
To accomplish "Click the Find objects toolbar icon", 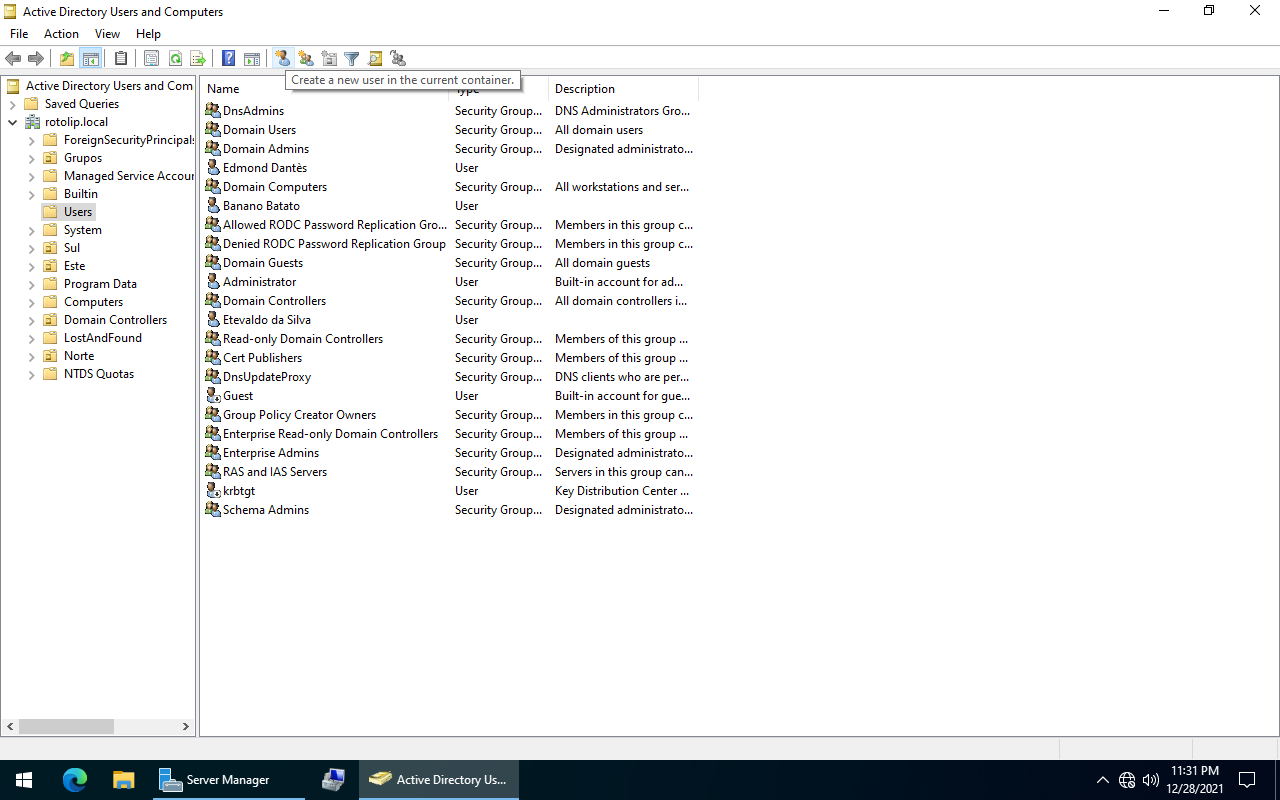I will tap(375, 59).
